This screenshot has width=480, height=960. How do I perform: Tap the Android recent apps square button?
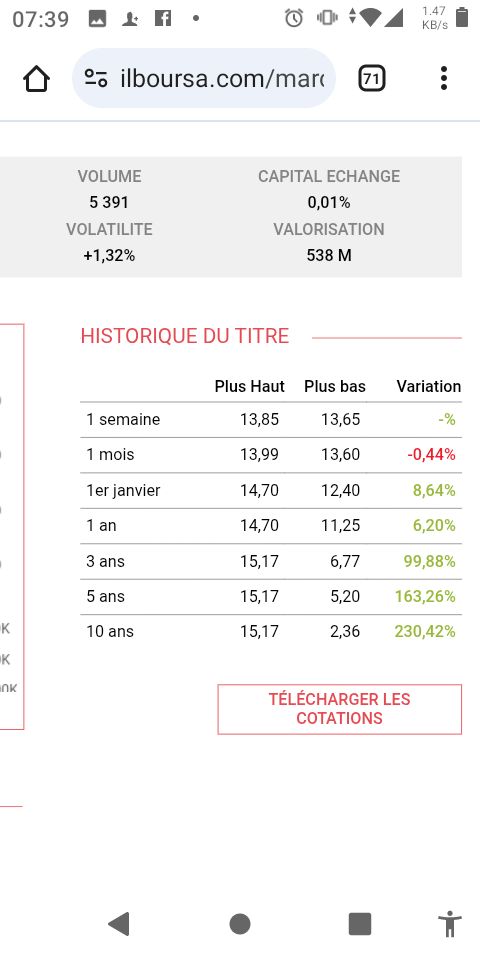(x=360, y=924)
